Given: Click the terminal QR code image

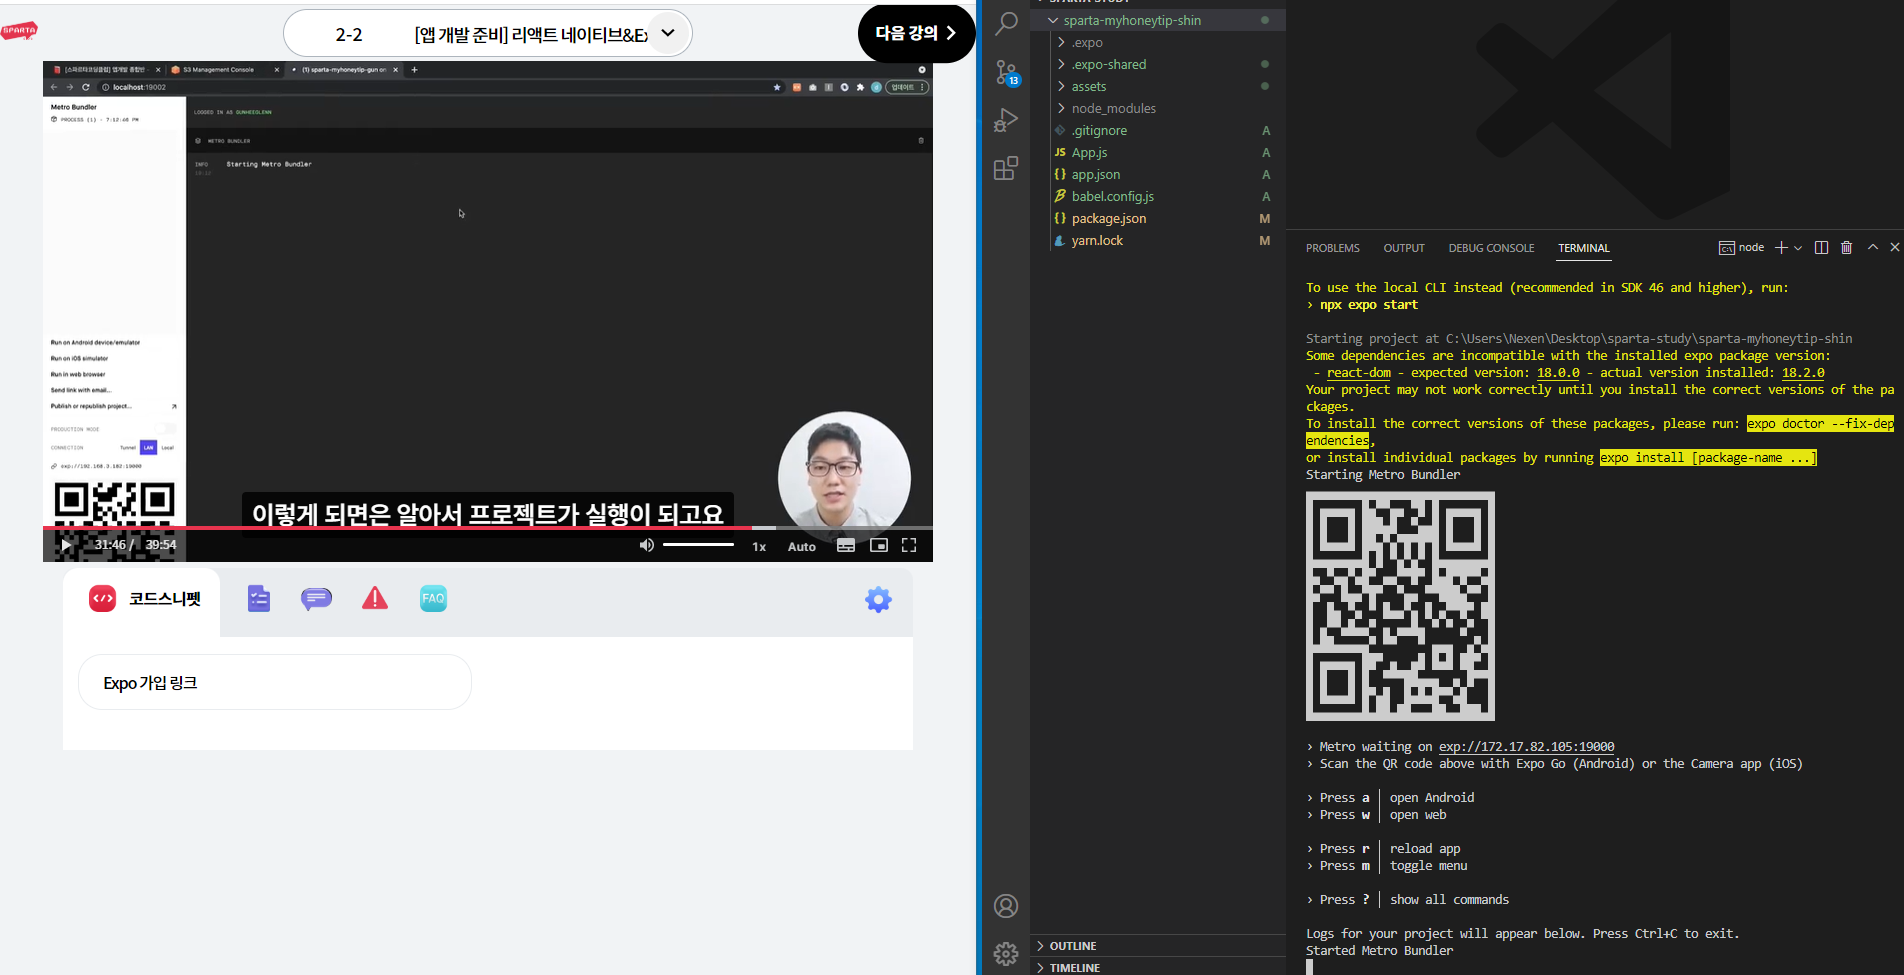Looking at the screenshot, I should point(1400,606).
